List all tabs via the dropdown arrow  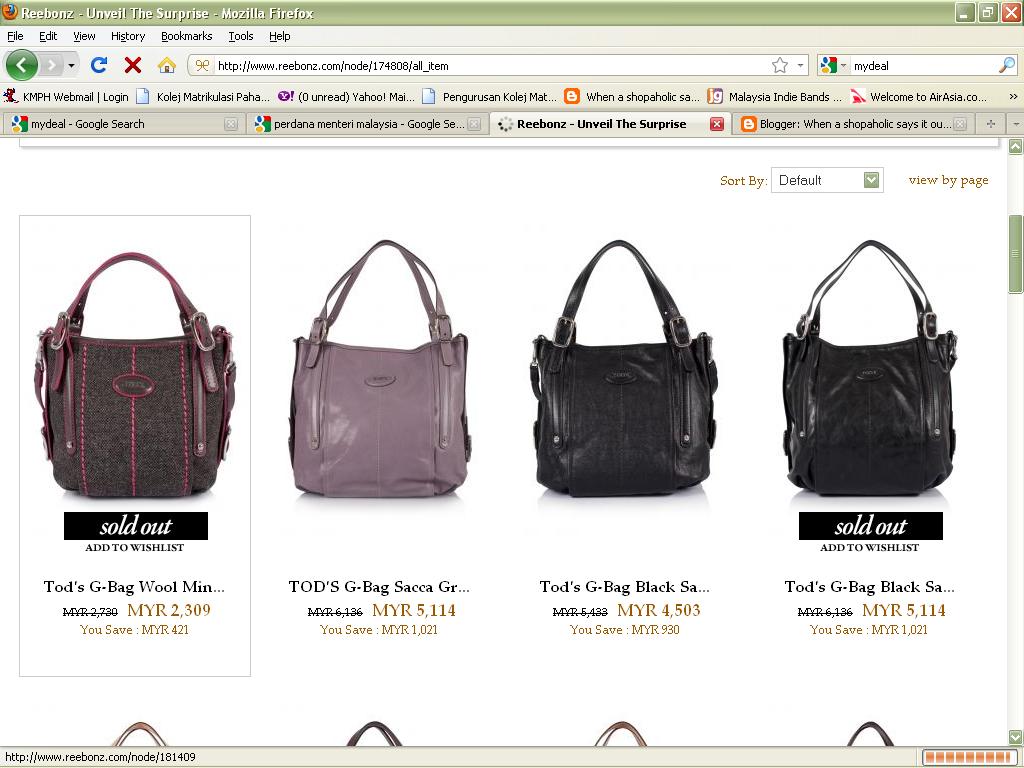click(1016, 123)
